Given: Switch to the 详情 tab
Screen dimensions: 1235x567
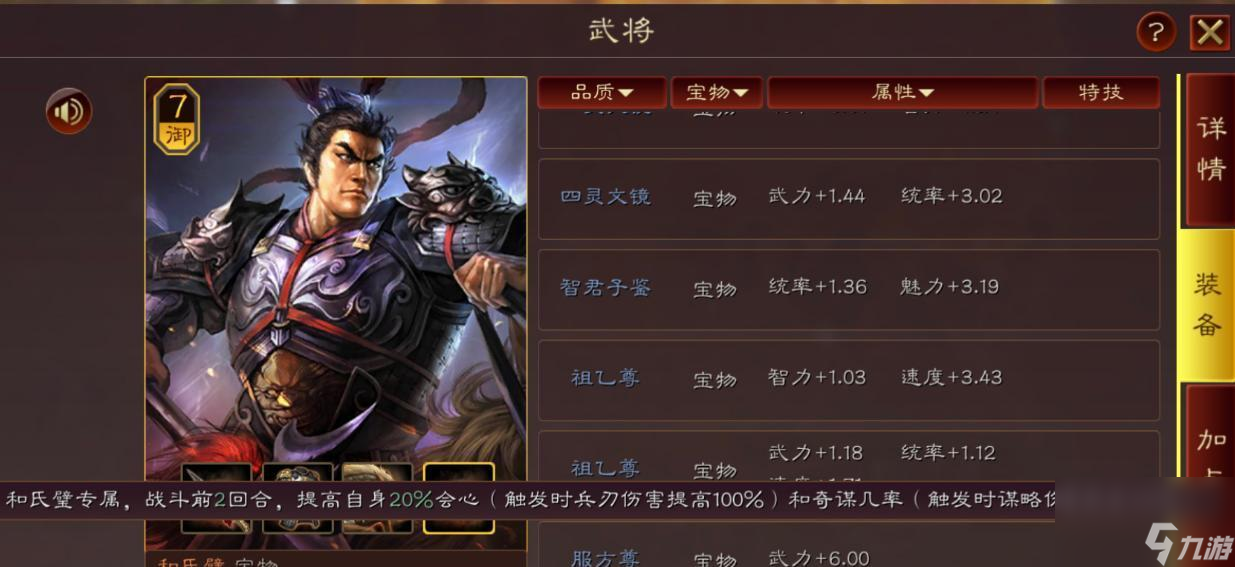Looking at the screenshot, I should (x=1210, y=150).
